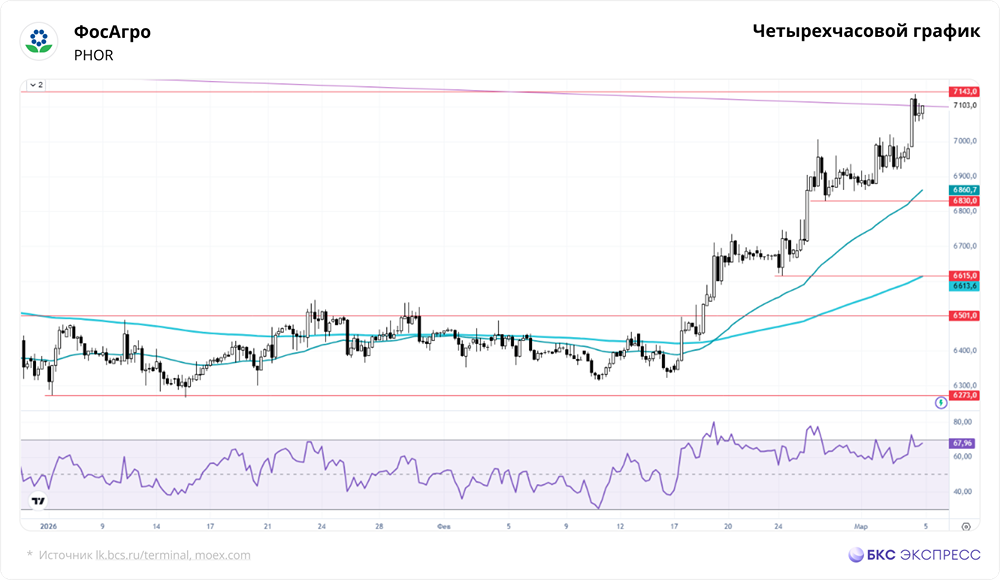Image resolution: width=1000 pixels, height=580 pixels.
Task: Select the 6273,0 red level label
Action: (964, 396)
